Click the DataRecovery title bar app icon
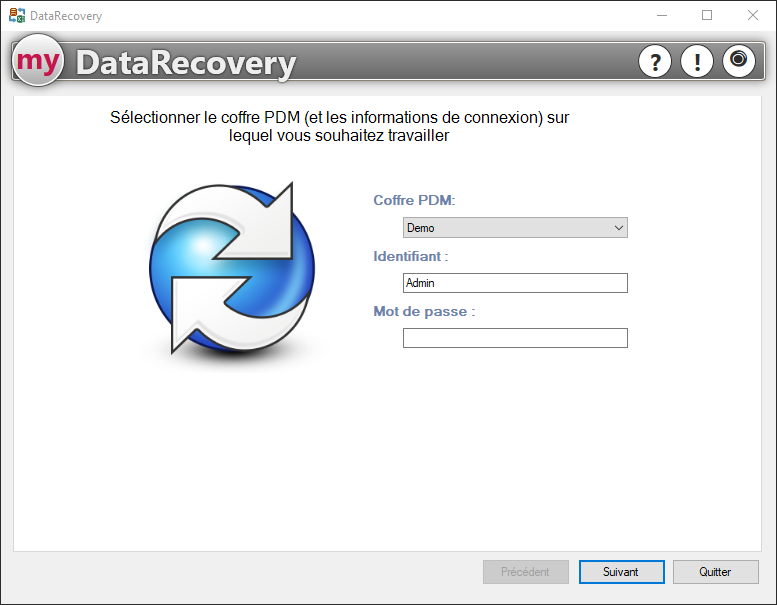The width and height of the screenshot is (777, 605). click(17, 16)
